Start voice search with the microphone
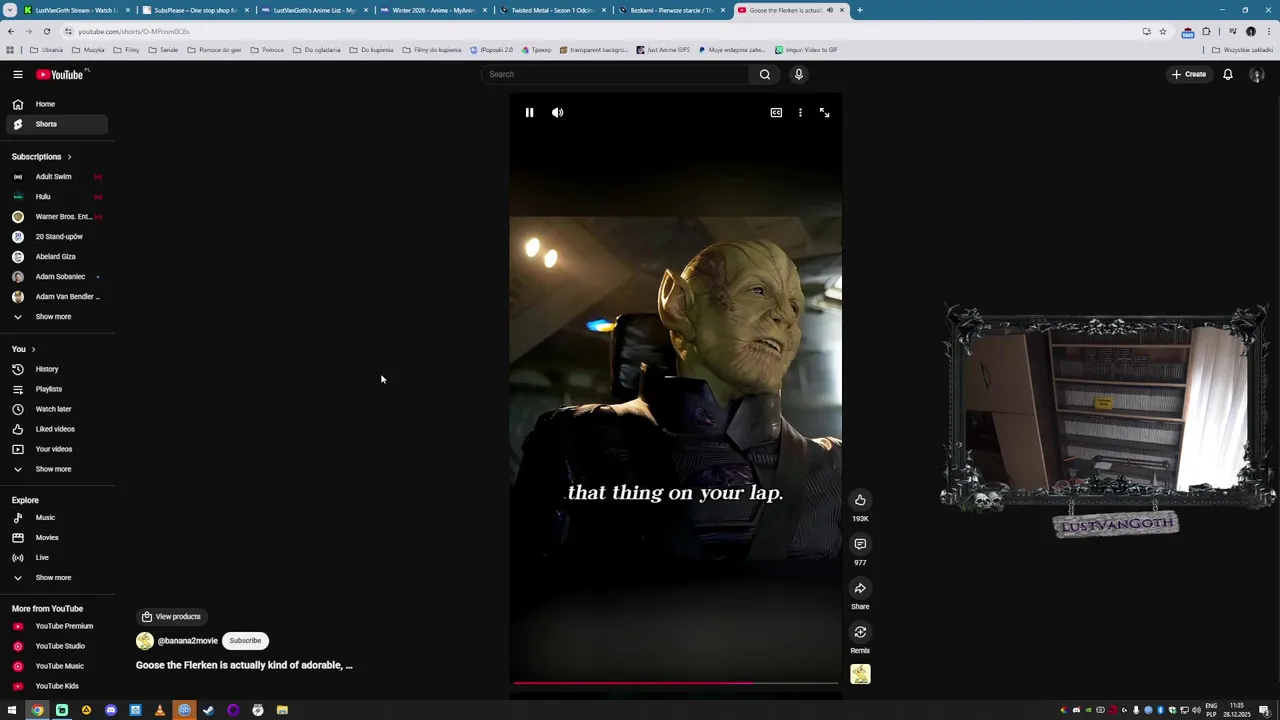The width and height of the screenshot is (1280, 720). pyautogui.click(x=799, y=74)
